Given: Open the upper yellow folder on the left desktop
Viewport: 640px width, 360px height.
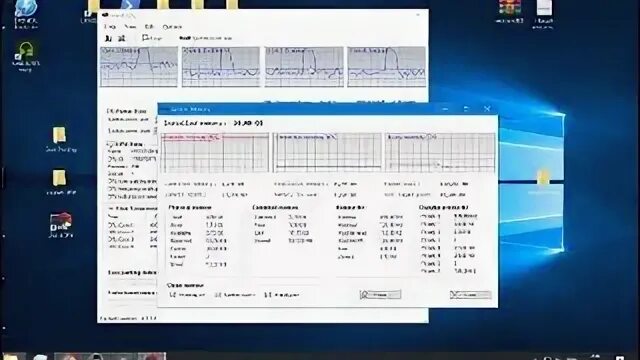Looking at the screenshot, I should (60, 139).
